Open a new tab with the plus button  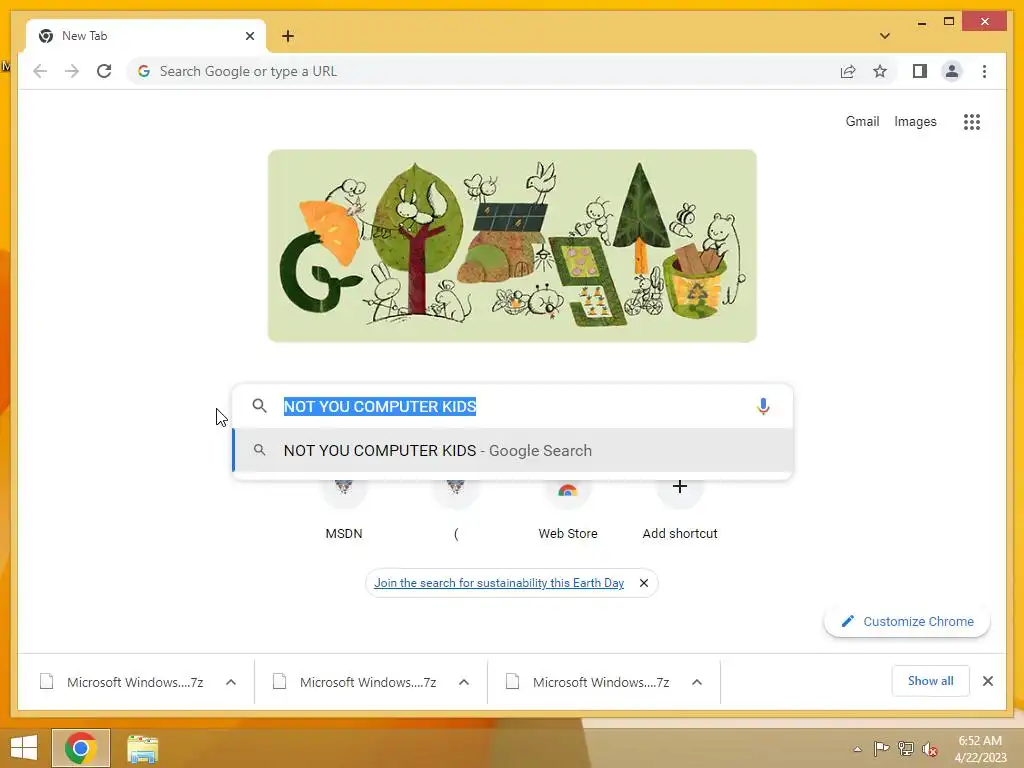pos(288,36)
